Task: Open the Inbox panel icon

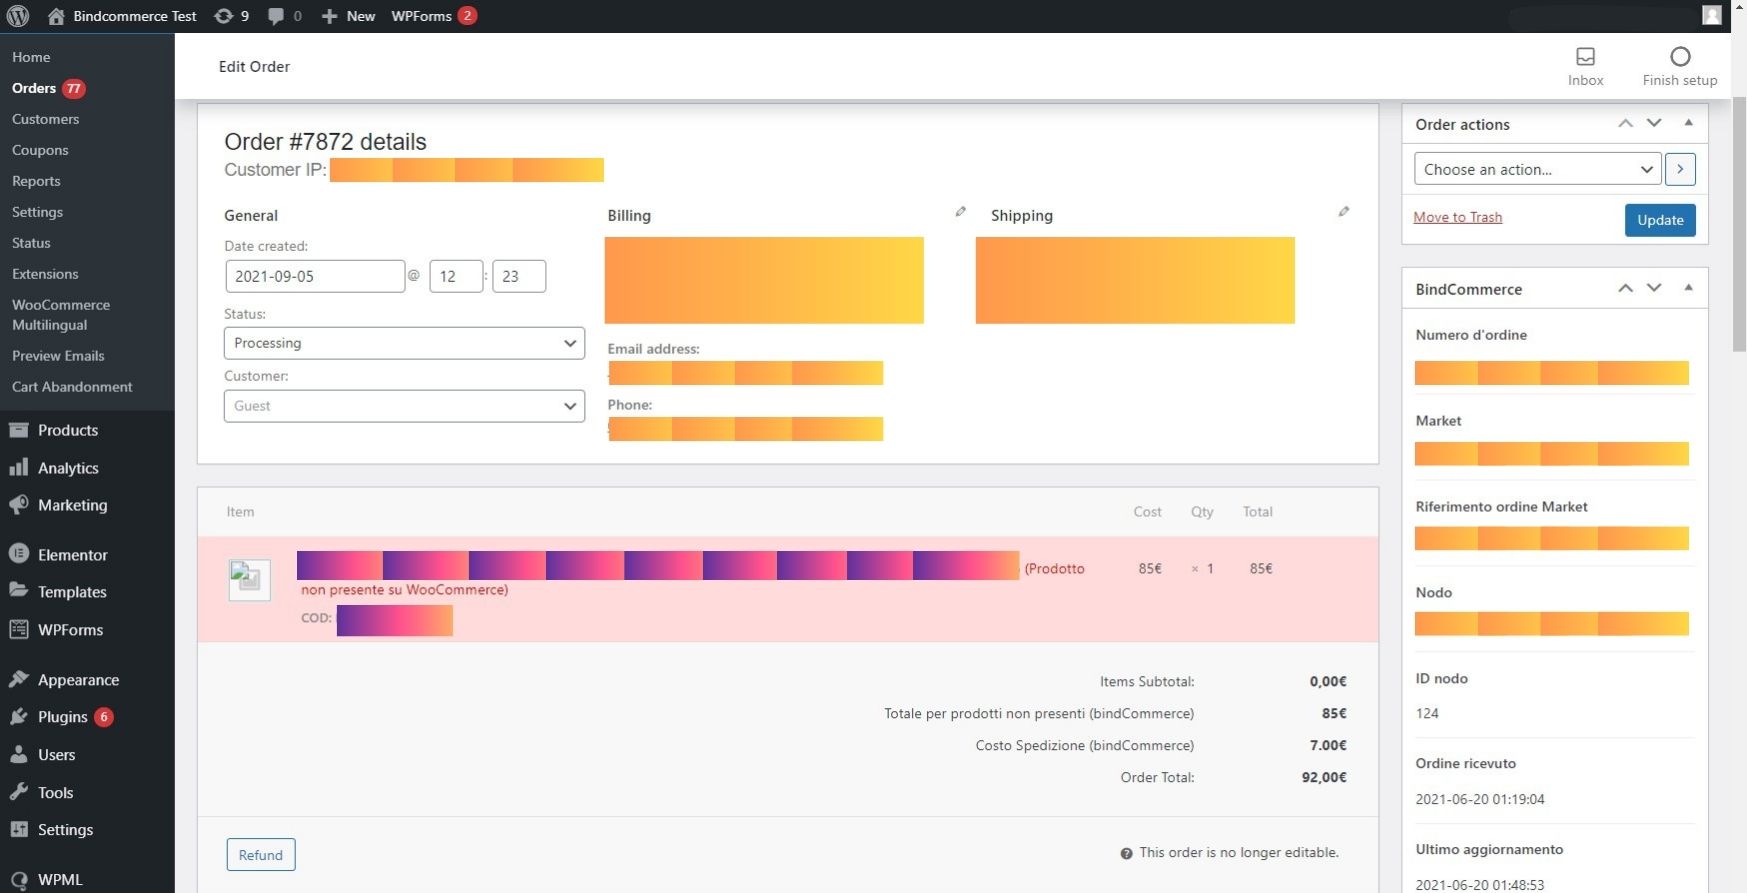Action: pos(1585,57)
